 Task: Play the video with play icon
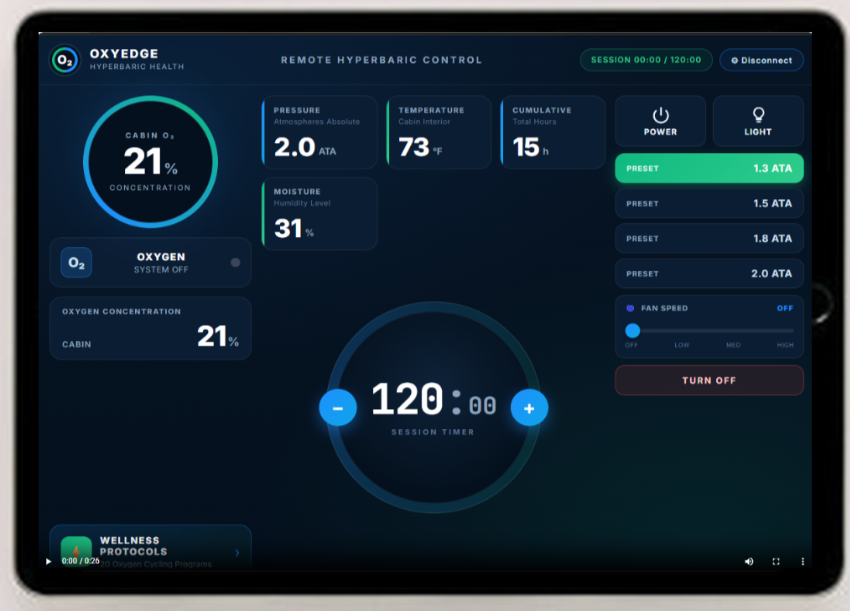[x=48, y=562]
